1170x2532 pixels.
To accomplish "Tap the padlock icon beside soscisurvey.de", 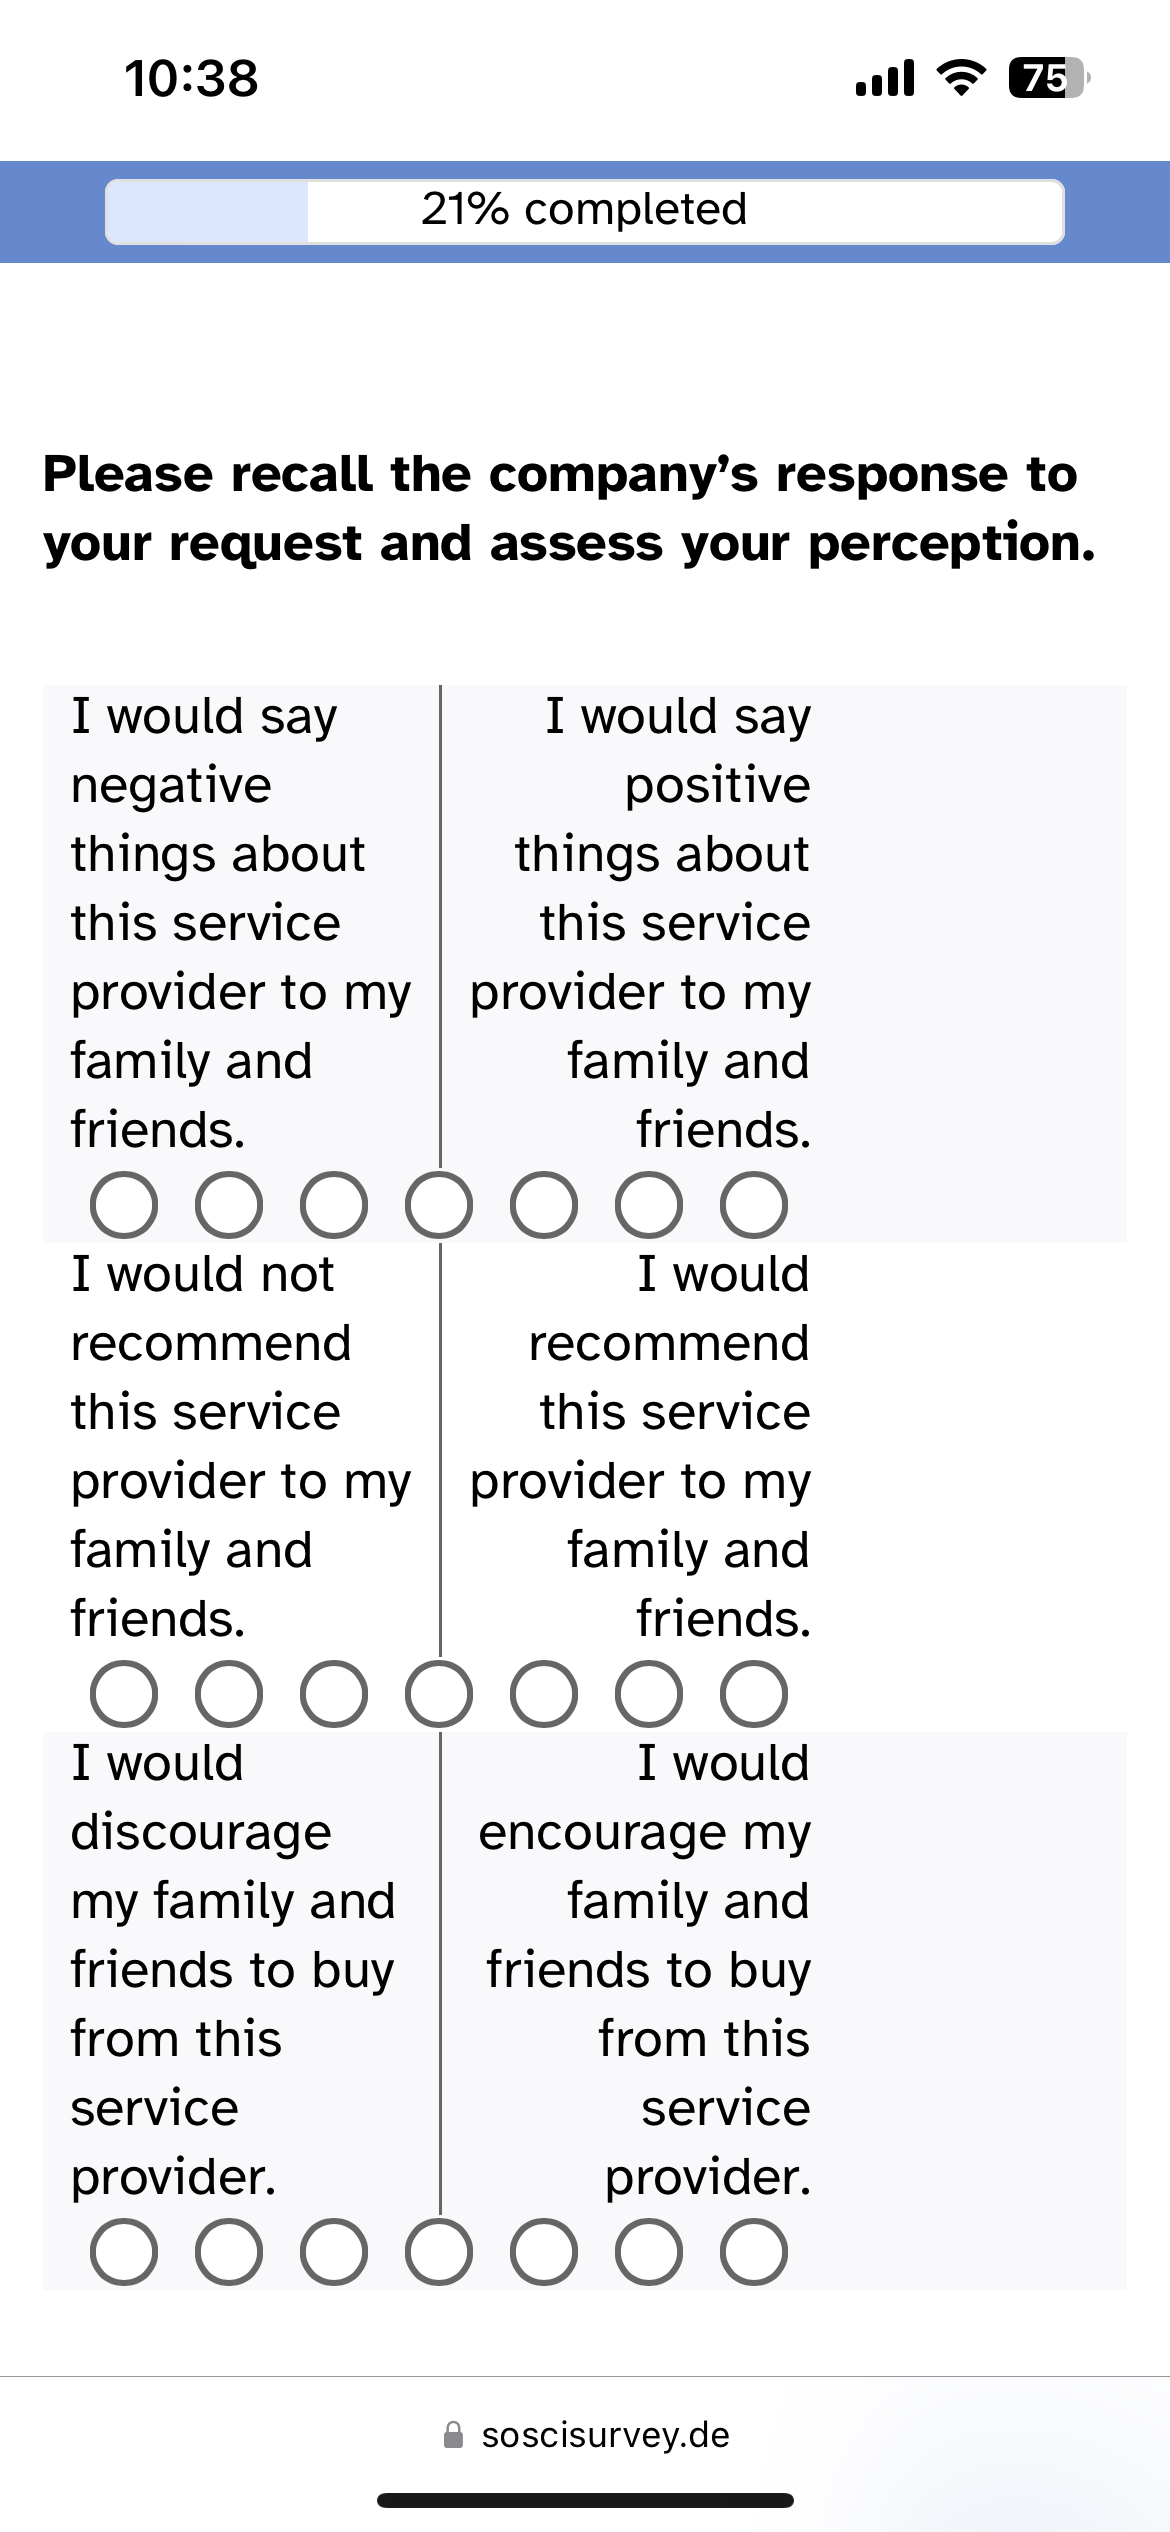I will pyautogui.click(x=453, y=2435).
